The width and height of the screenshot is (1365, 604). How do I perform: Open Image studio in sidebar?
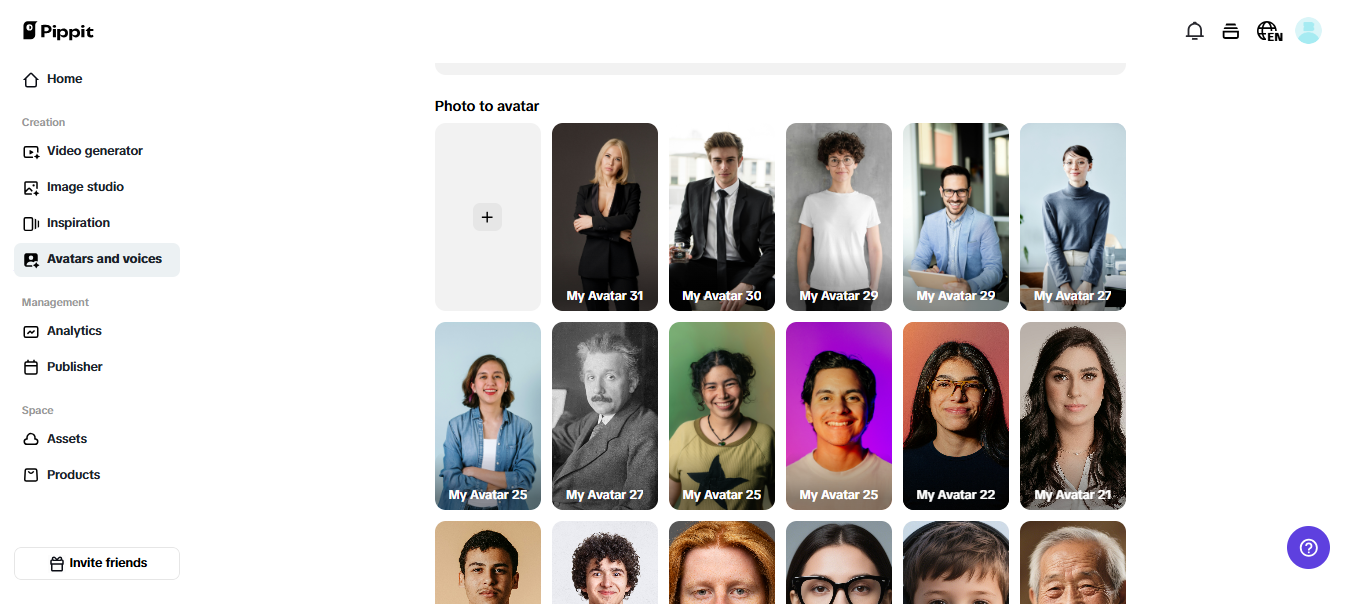(85, 187)
